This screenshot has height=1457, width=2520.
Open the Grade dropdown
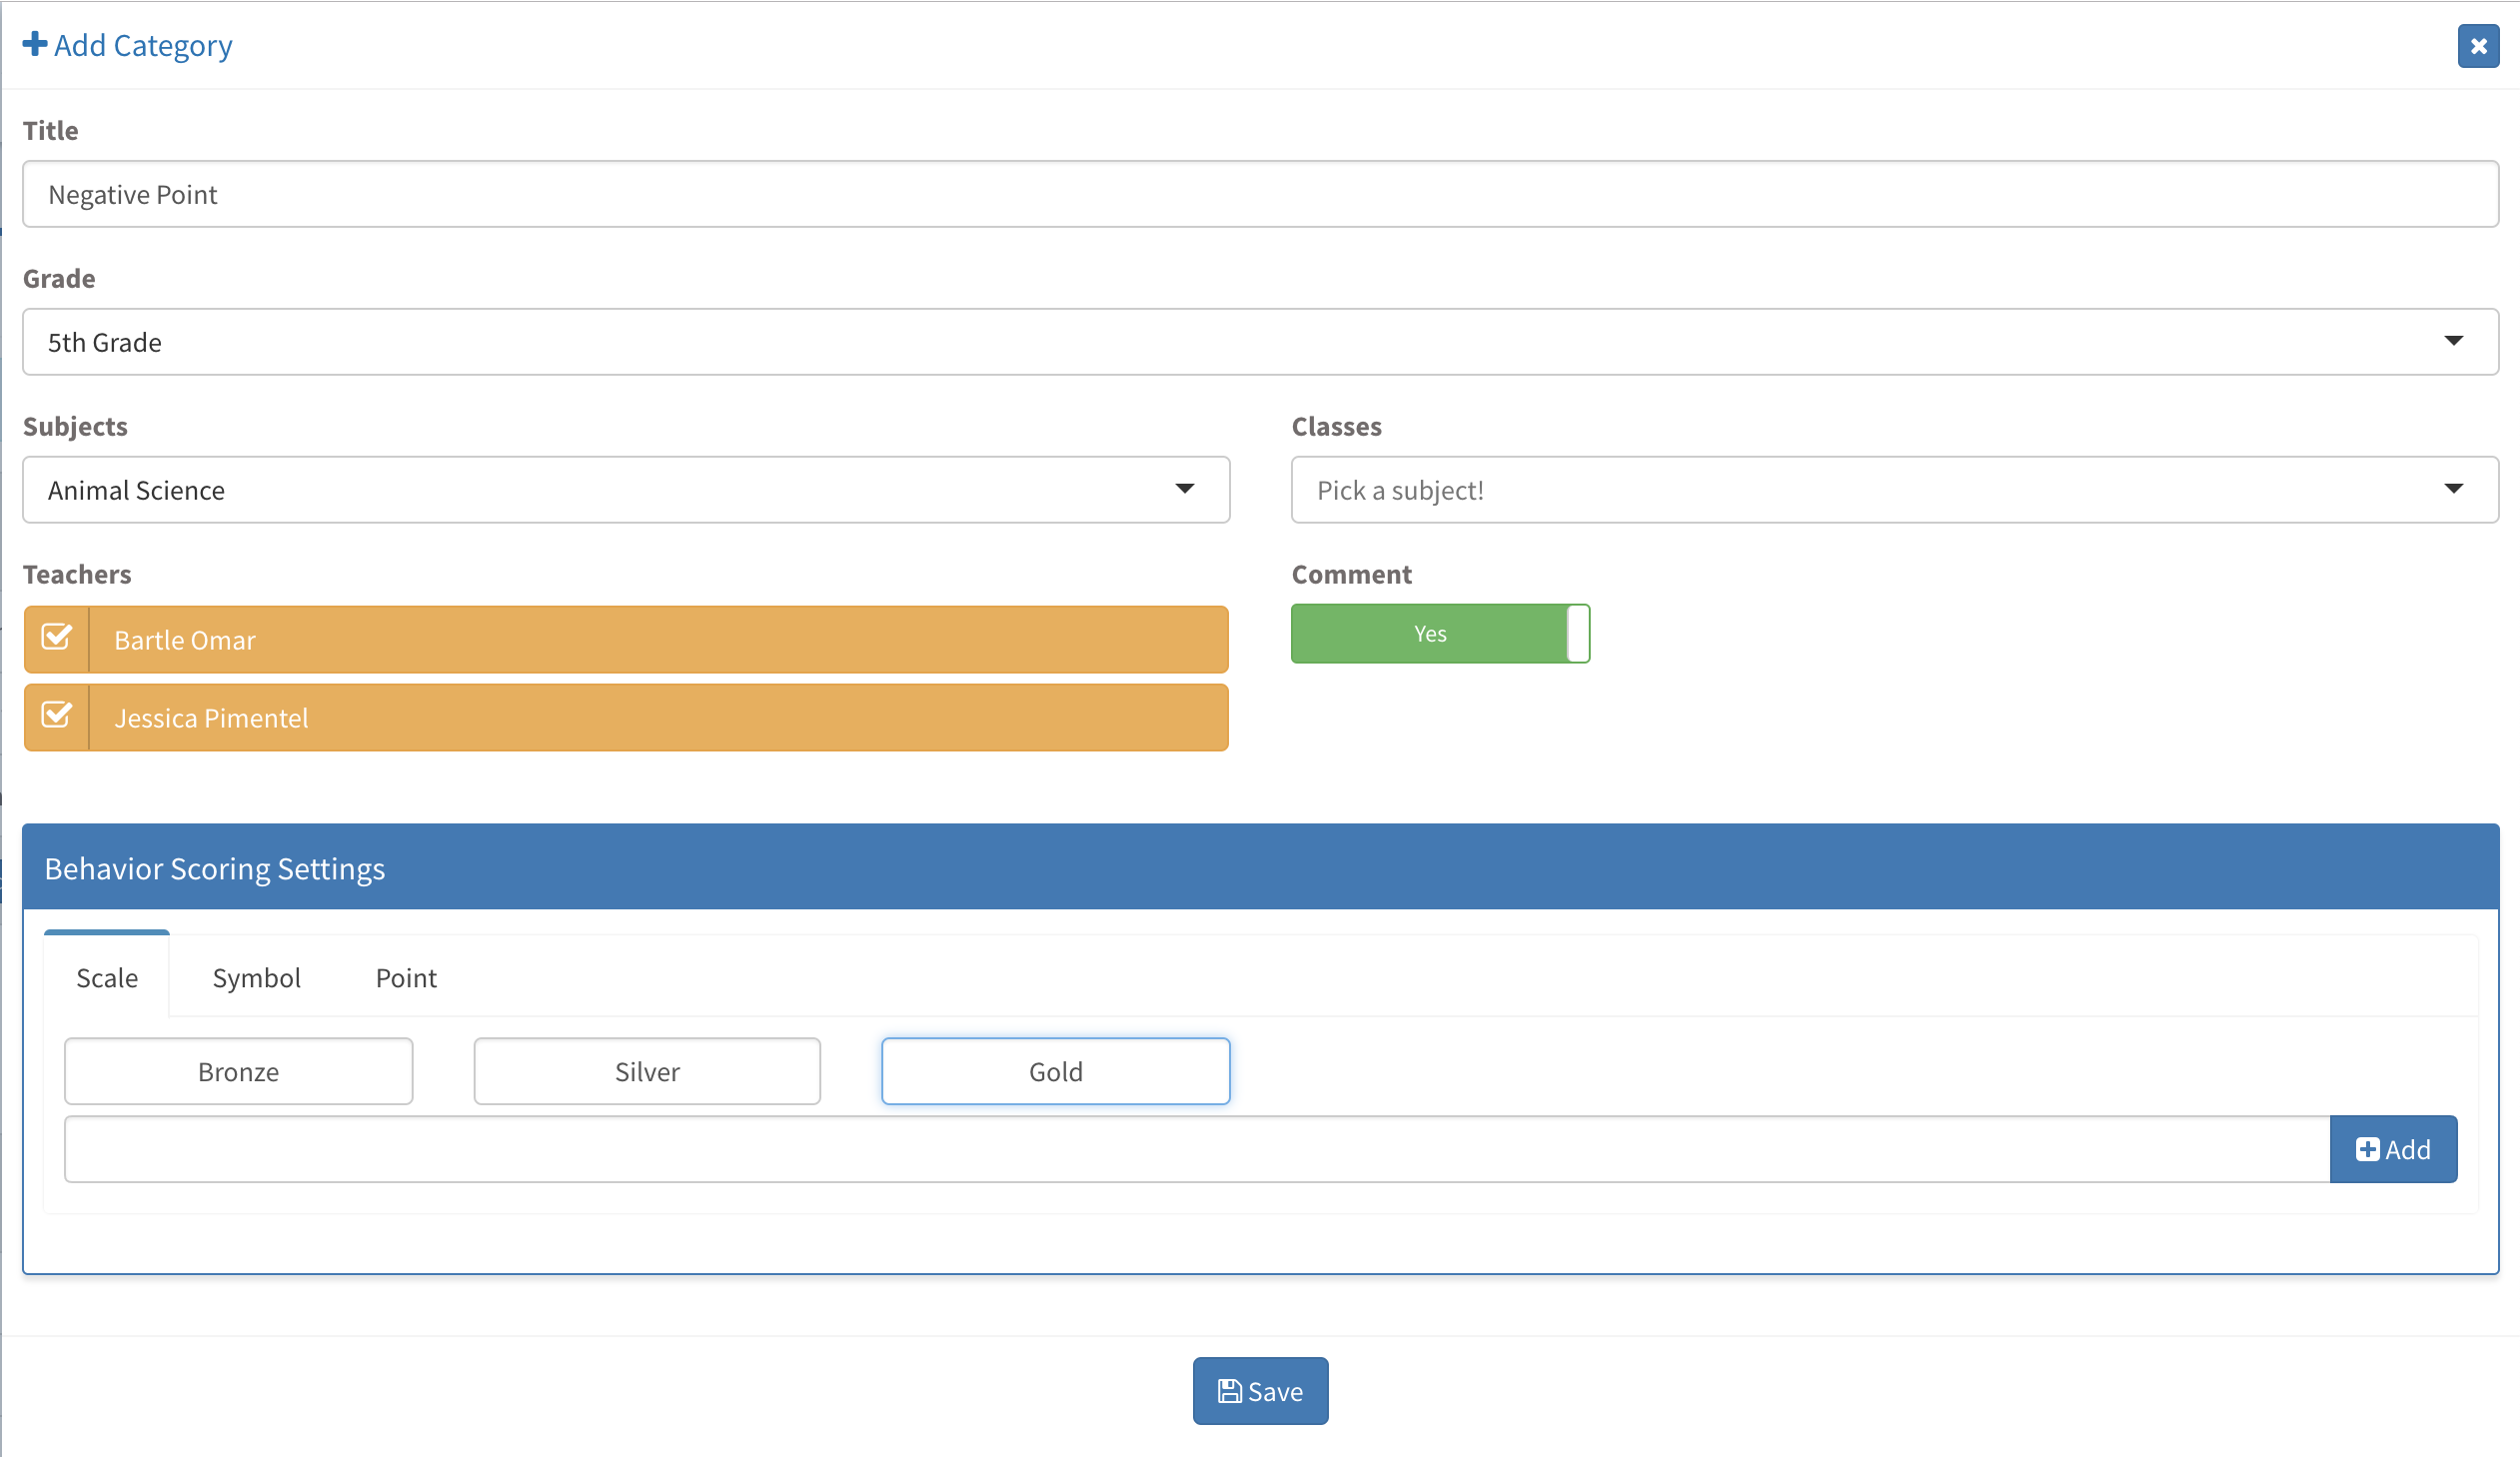[x=1260, y=342]
